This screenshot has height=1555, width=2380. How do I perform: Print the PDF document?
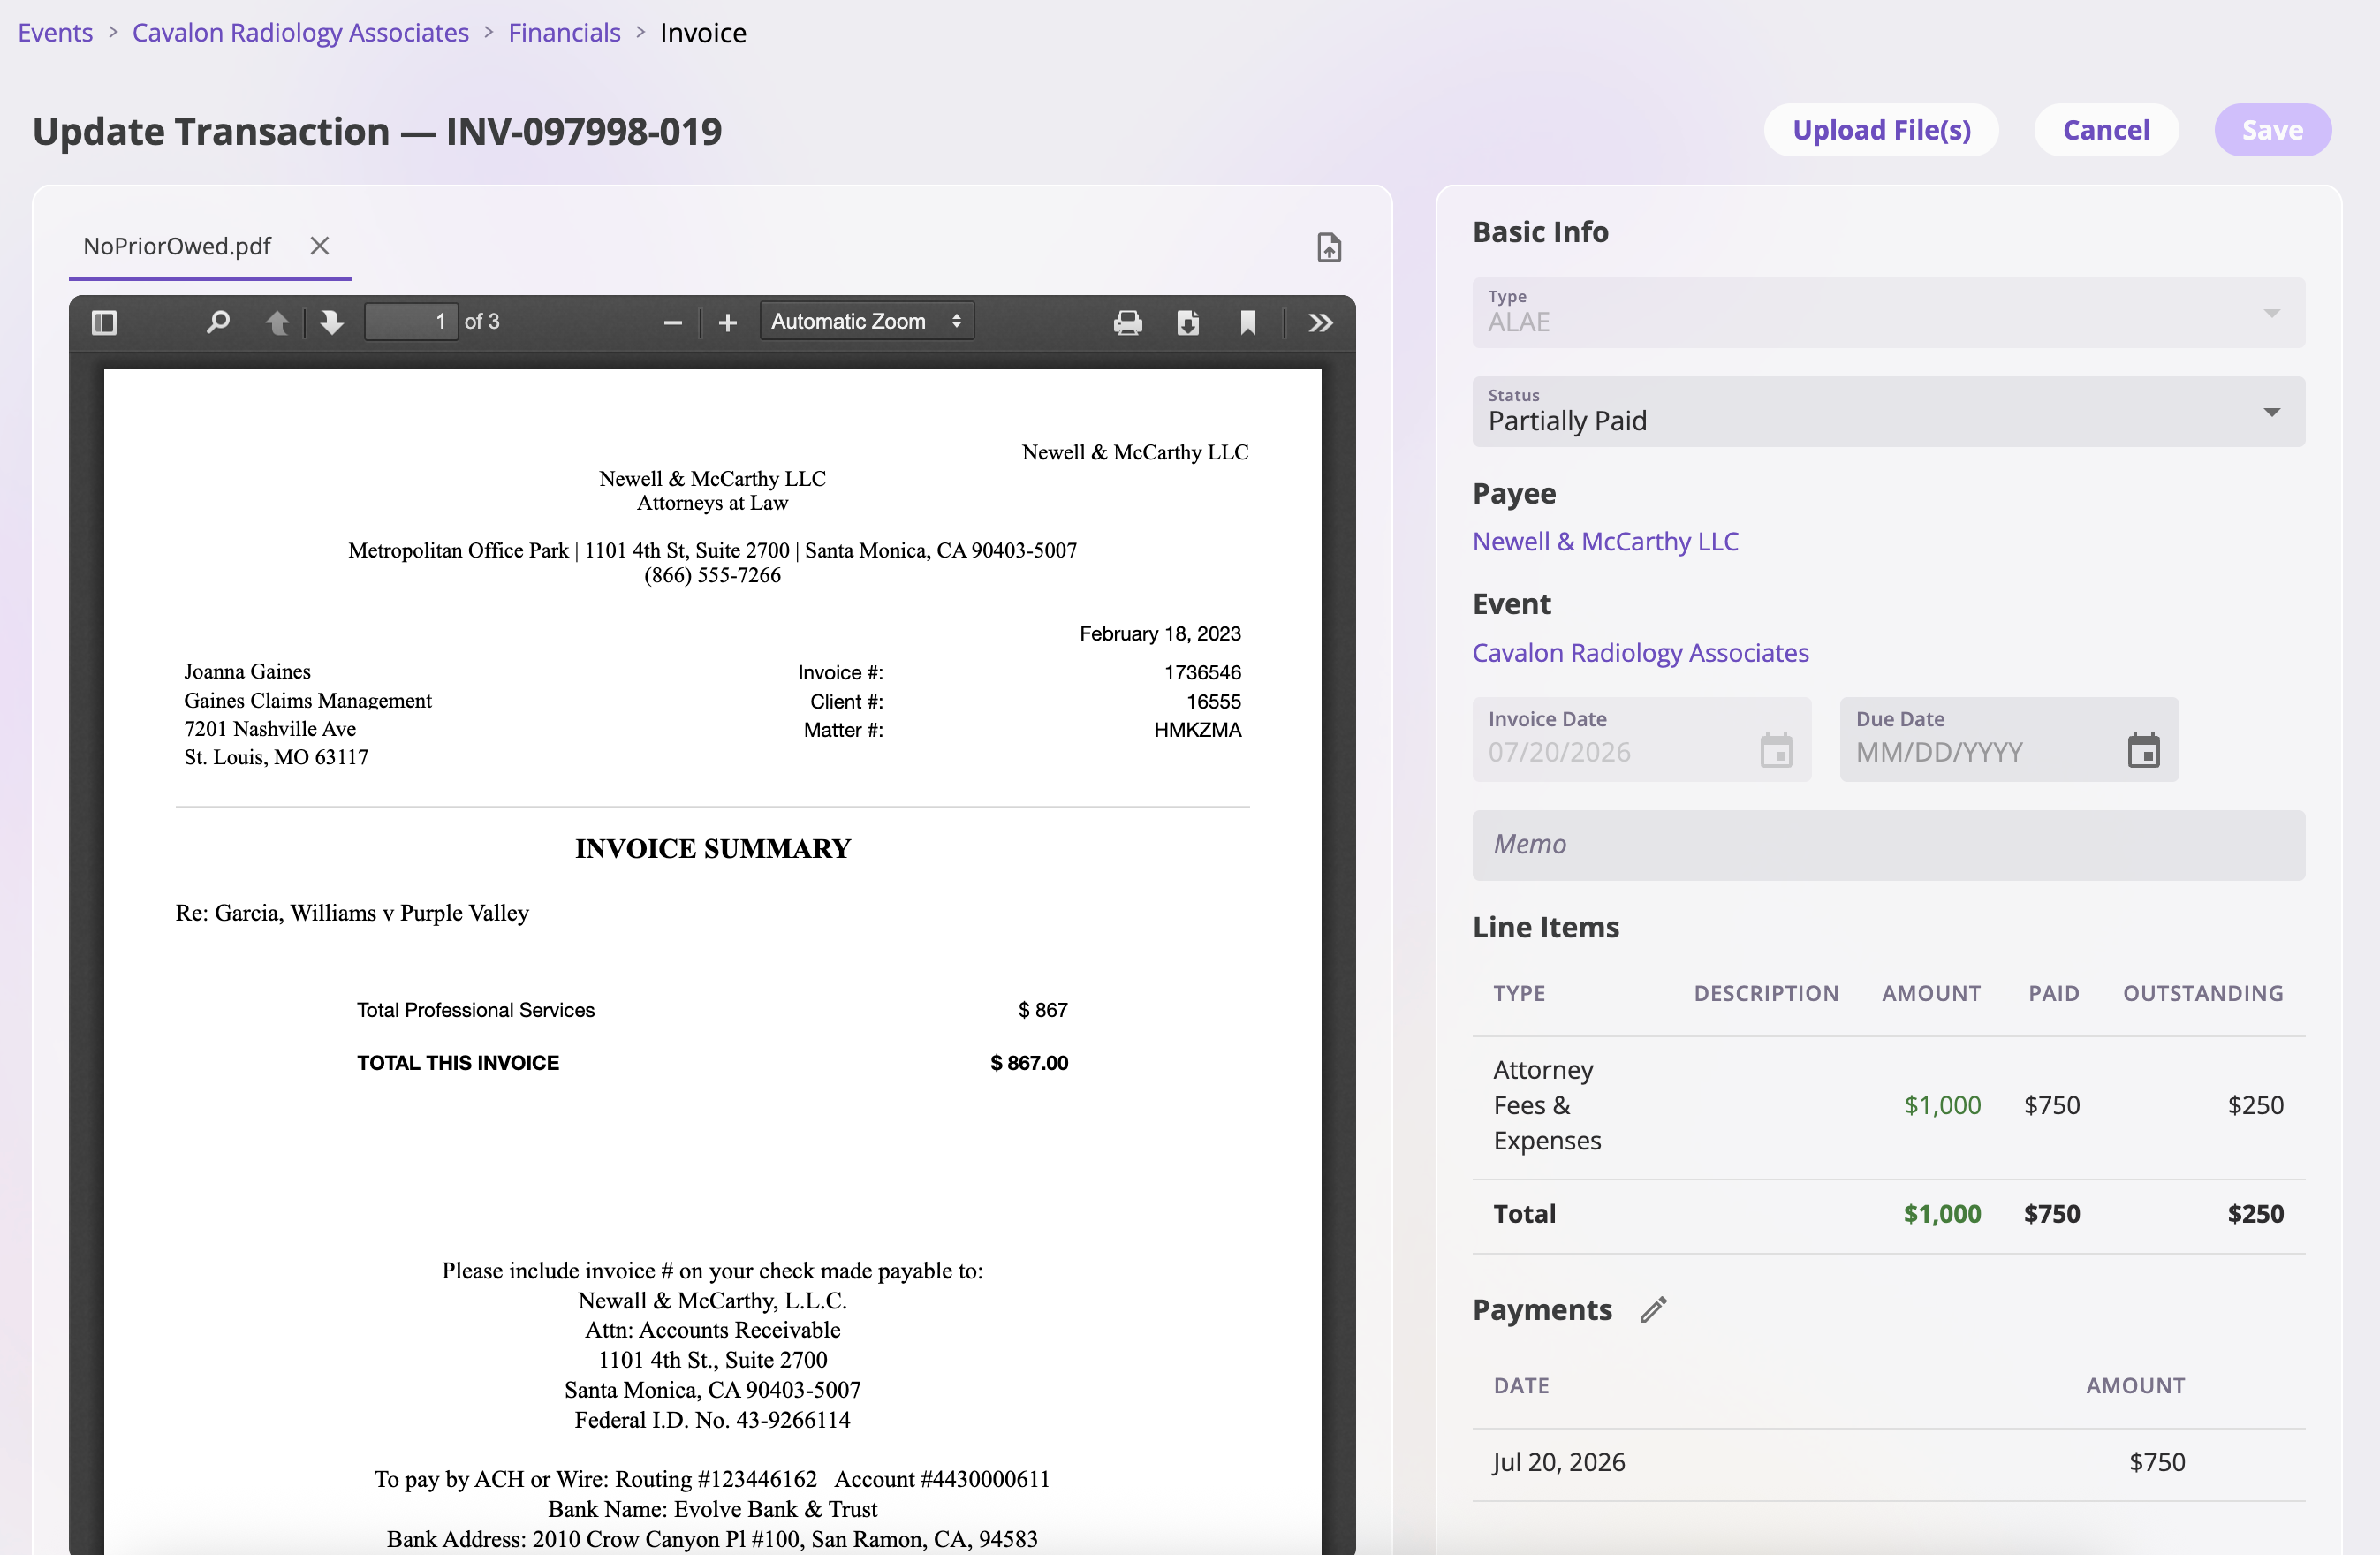point(1128,322)
